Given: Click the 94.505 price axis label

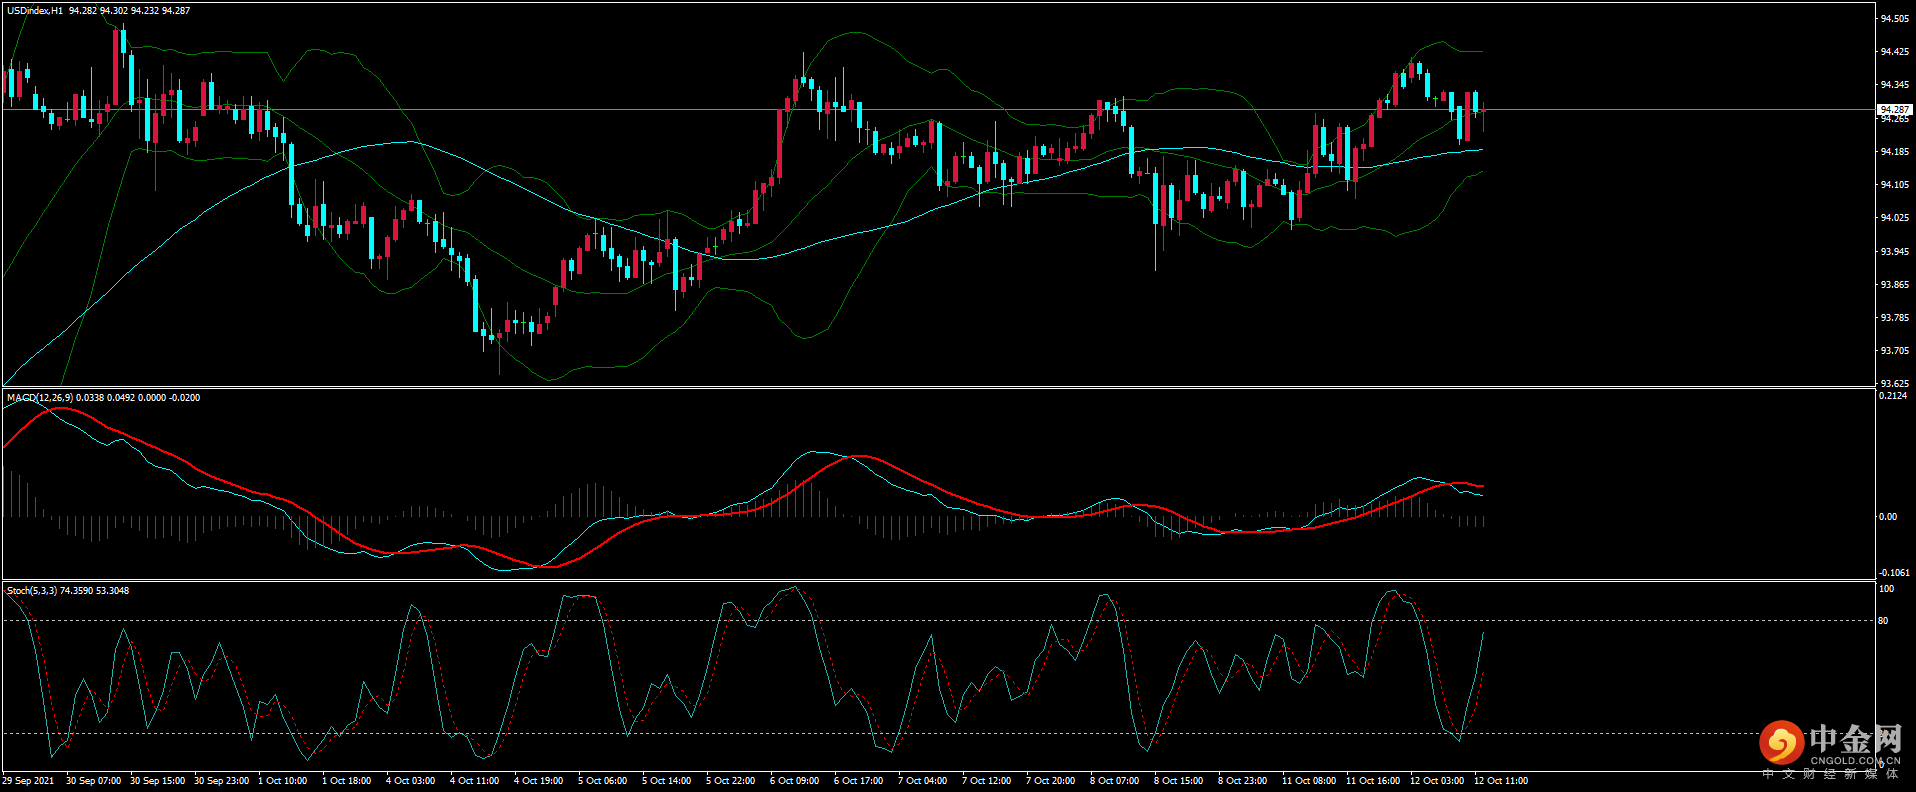Looking at the screenshot, I should click(x=1894, y=19).
